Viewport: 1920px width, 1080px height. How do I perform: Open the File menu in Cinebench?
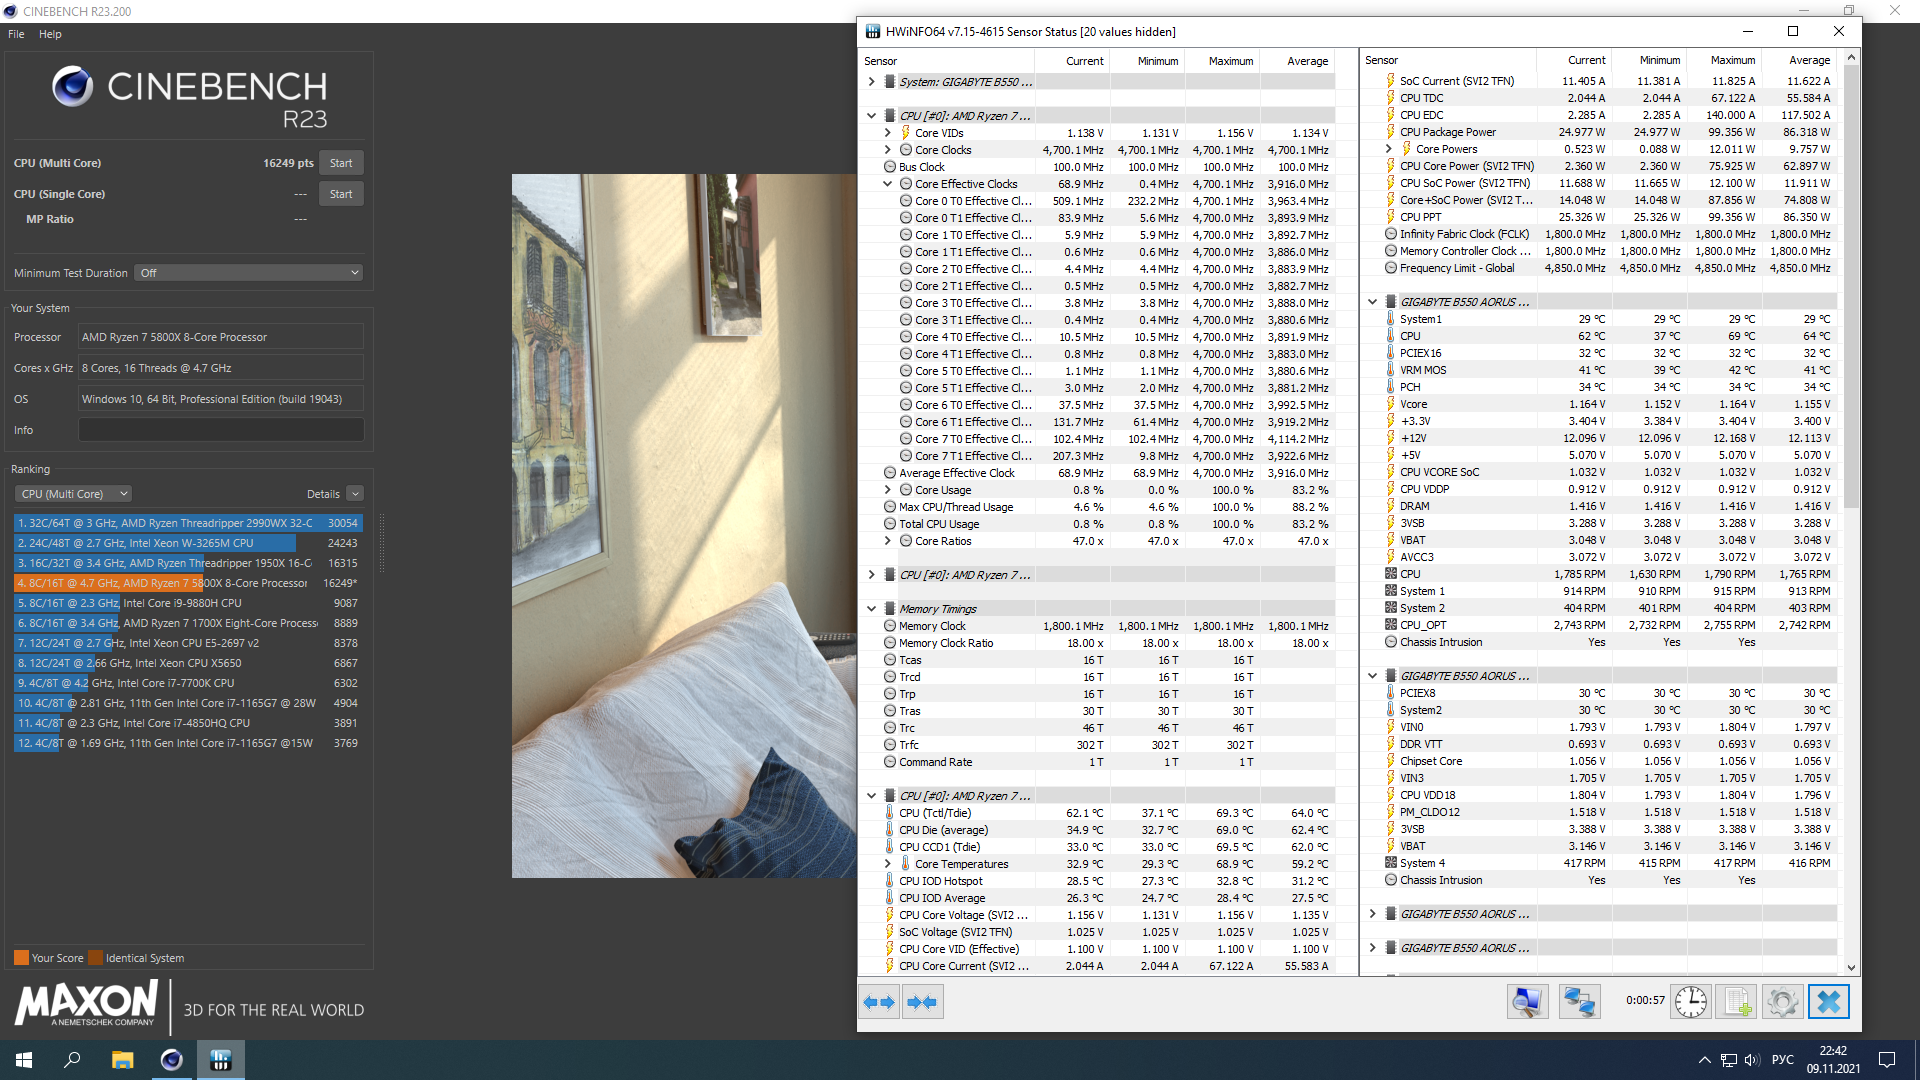(16, 34)
